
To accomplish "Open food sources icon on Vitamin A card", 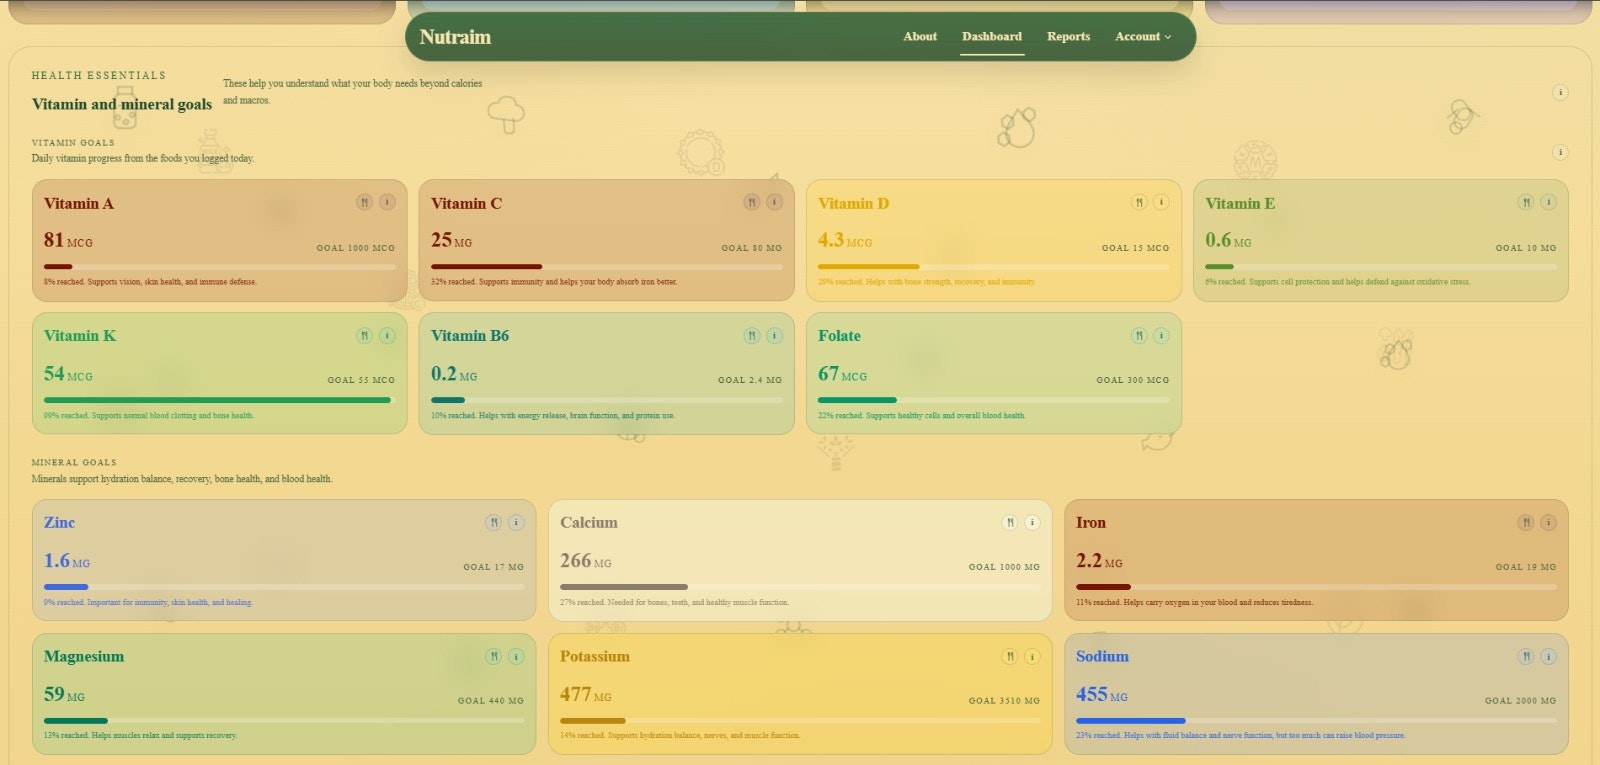I will point(365,202).
